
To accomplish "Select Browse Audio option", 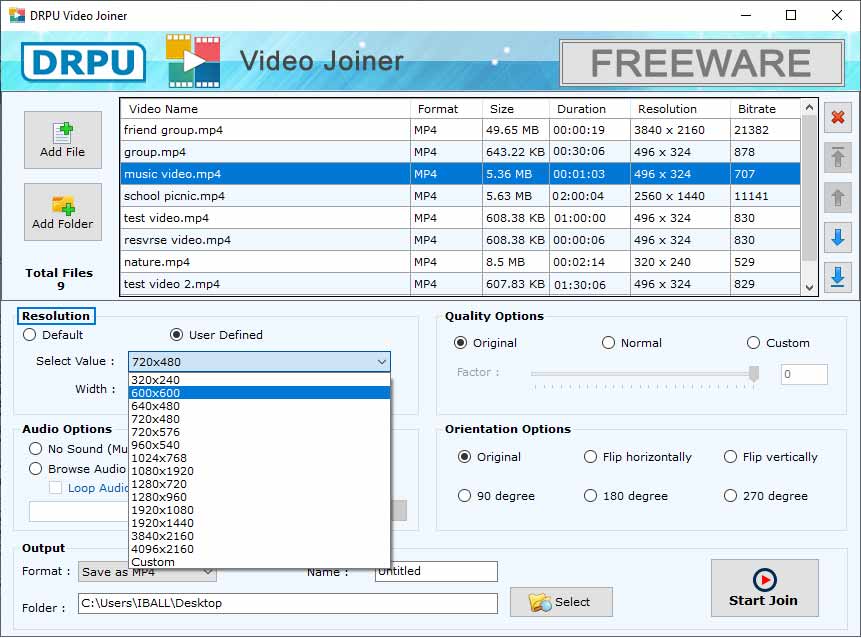I will click(x=36, y=468).
